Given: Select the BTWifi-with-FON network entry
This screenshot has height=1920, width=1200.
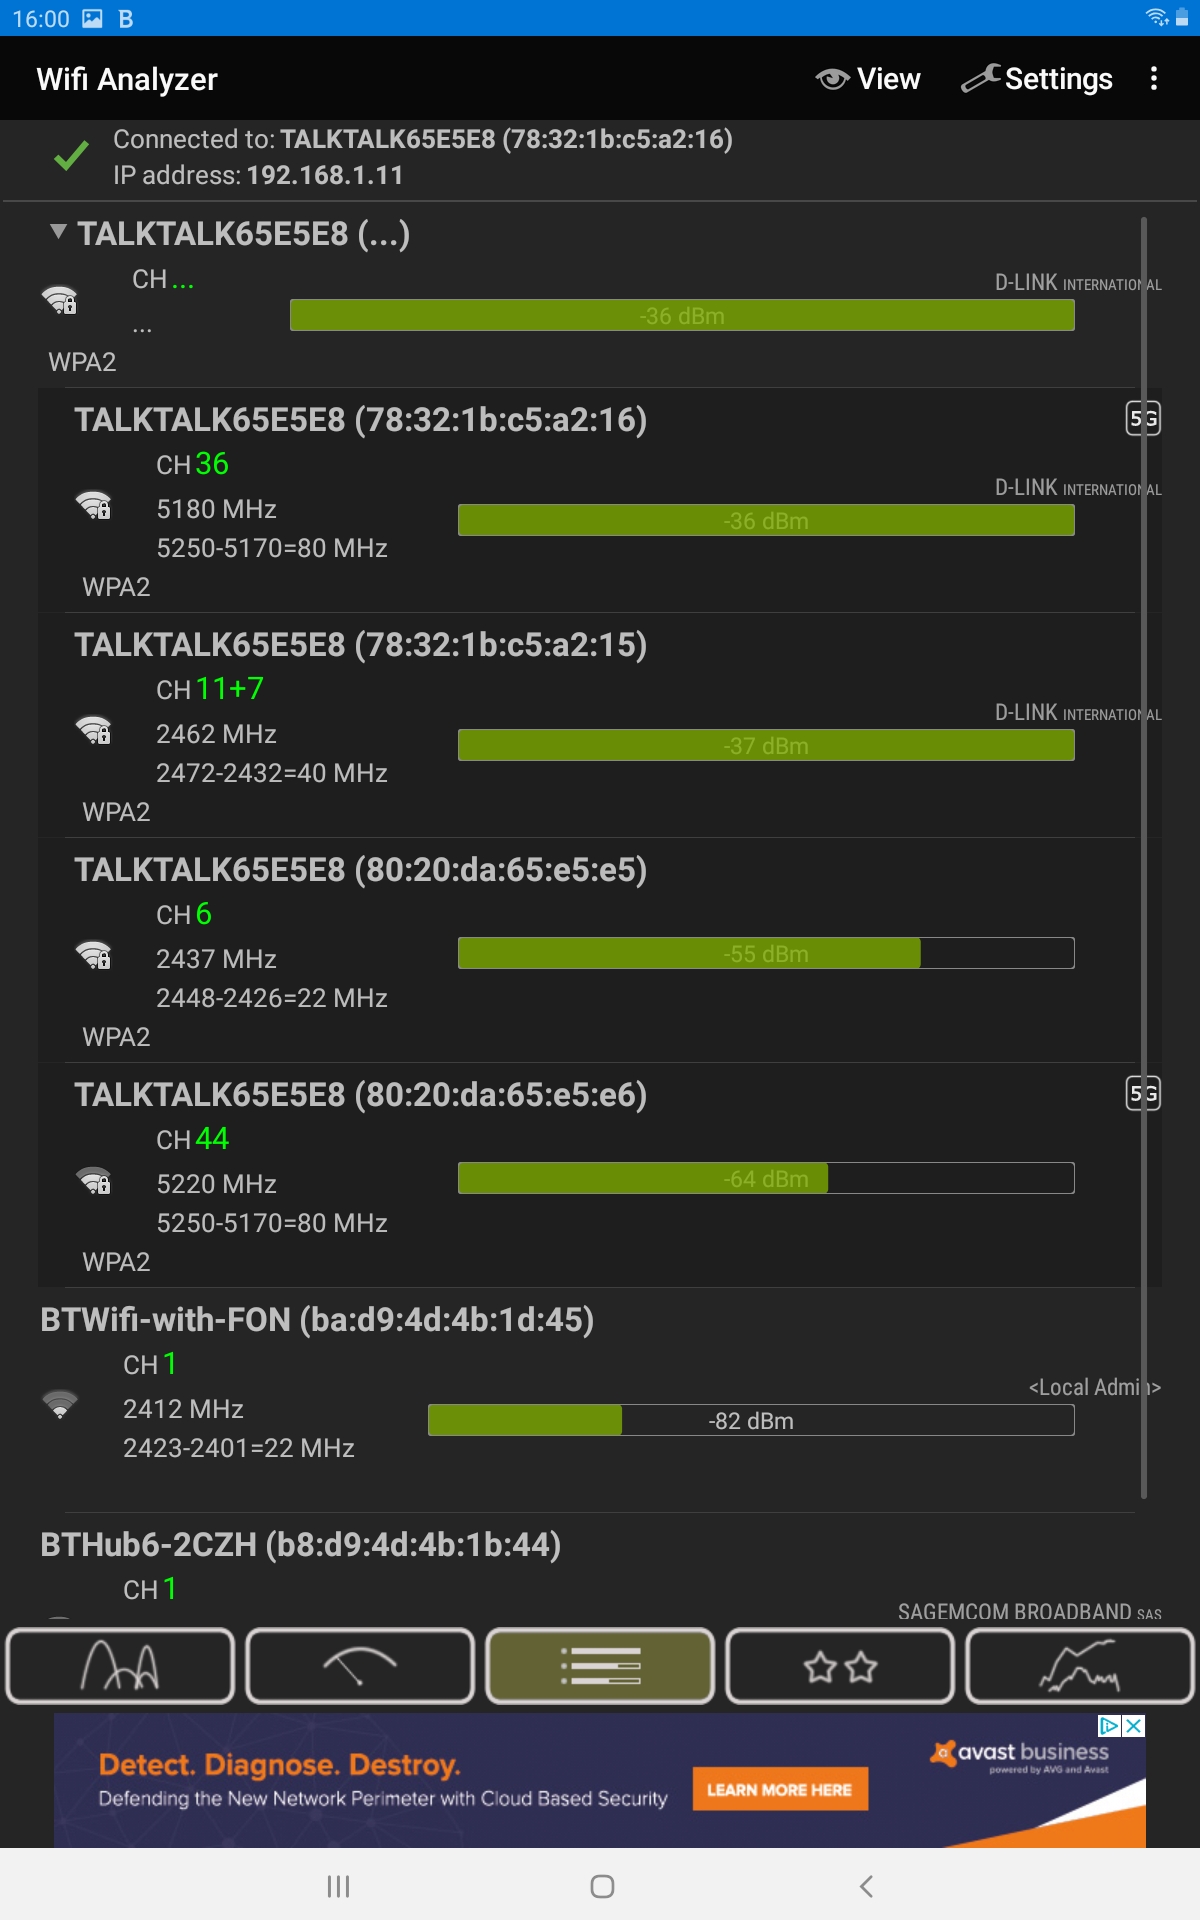Looking at the screenshot, I should coord(317,1320).
